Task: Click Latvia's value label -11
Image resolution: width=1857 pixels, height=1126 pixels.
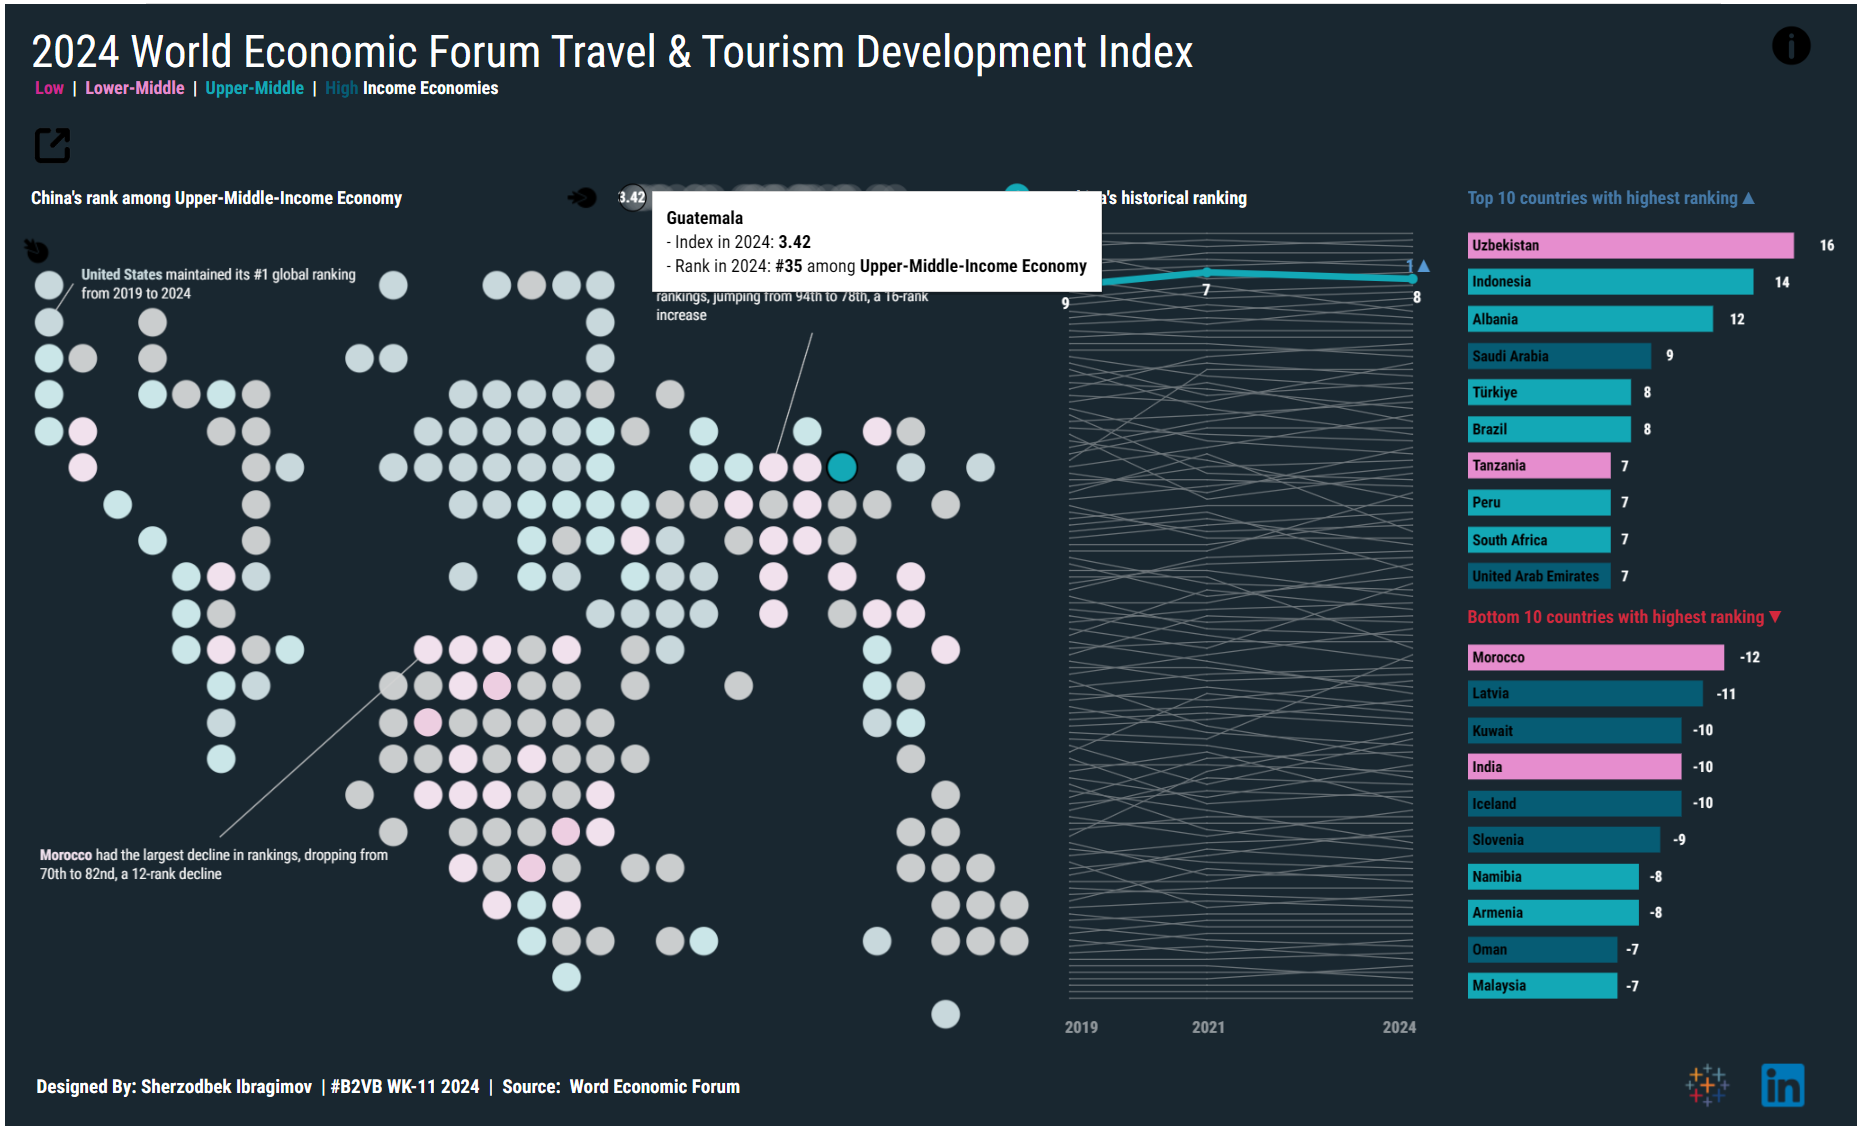Action: tap(1726, 694)
